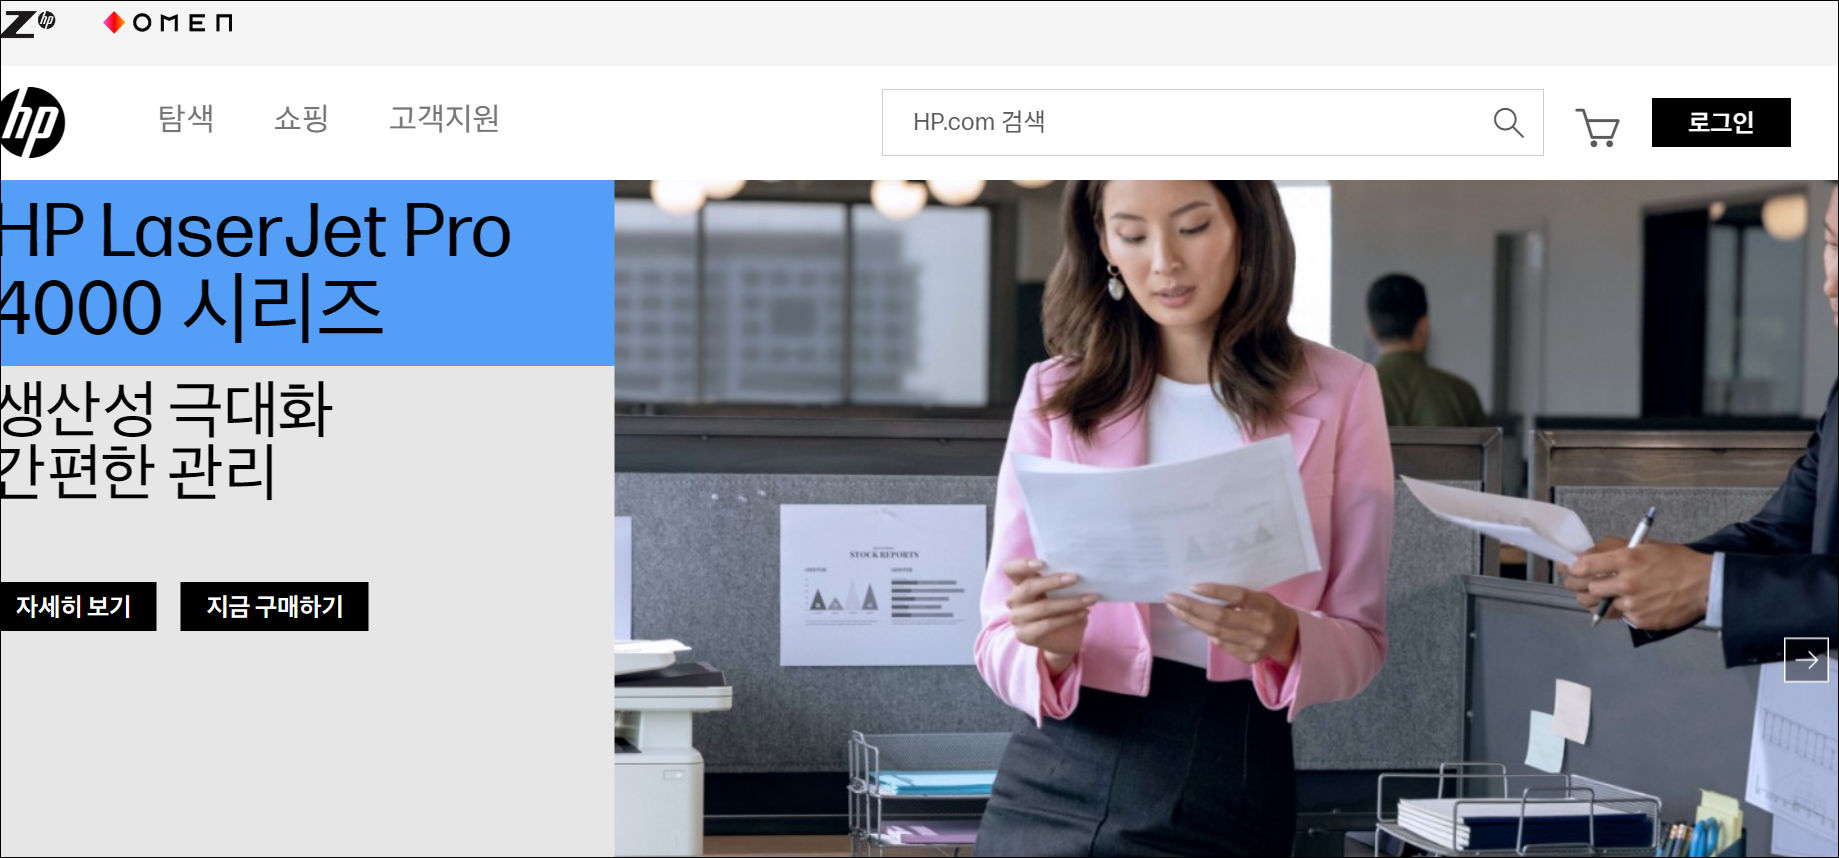Open the 쇼핑 menu
The height and width of the screenshot is (858, 1839).
[x=301, y=118]
